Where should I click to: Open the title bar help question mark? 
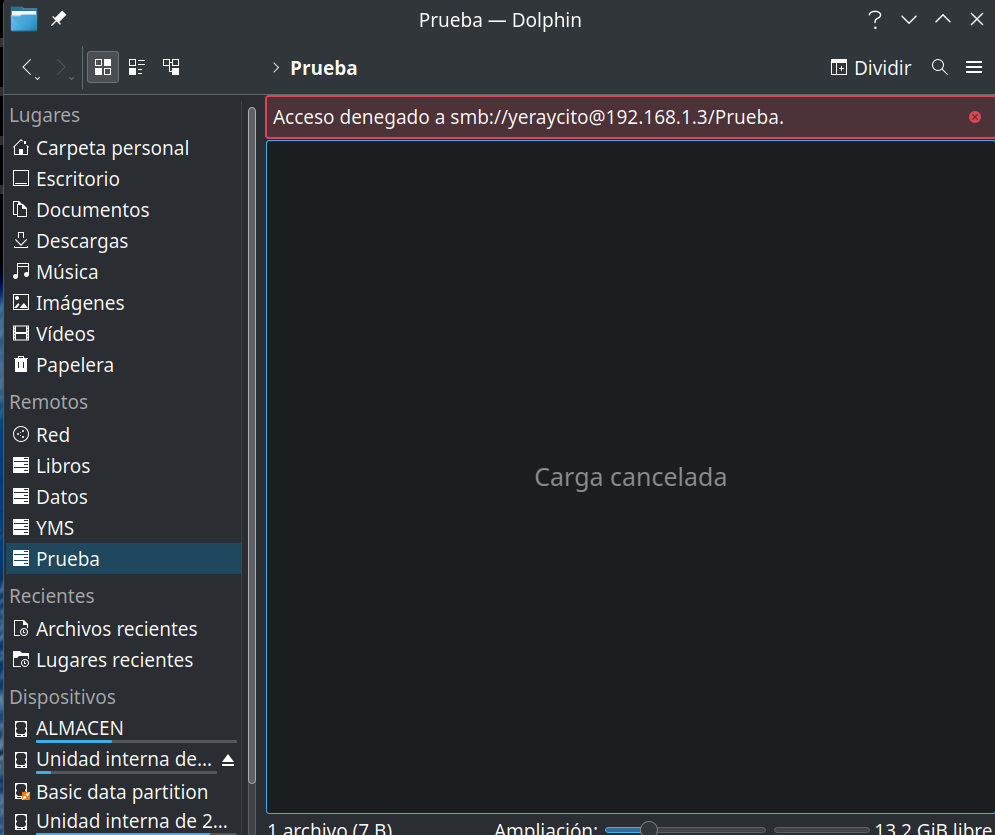(875, 19)
